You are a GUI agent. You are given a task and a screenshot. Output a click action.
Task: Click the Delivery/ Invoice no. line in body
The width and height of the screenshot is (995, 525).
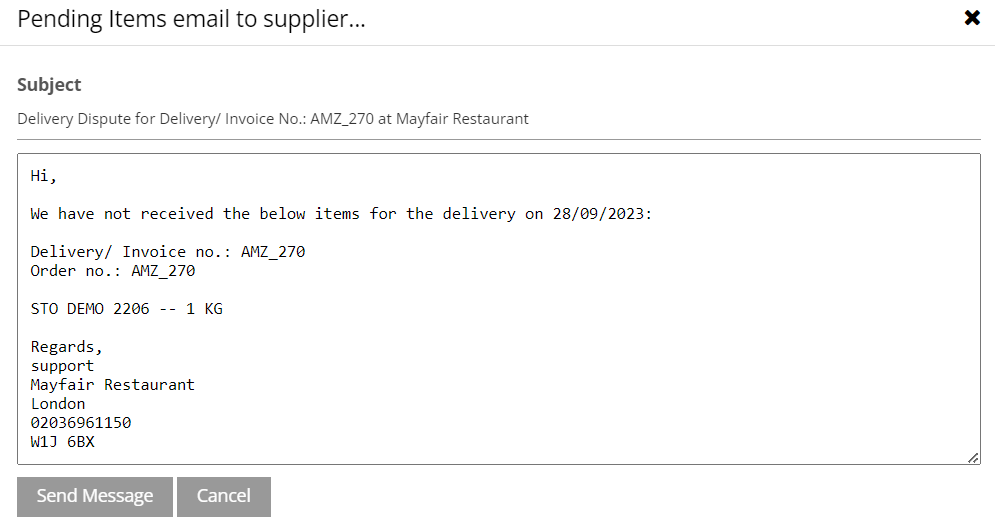pos(167,252)
